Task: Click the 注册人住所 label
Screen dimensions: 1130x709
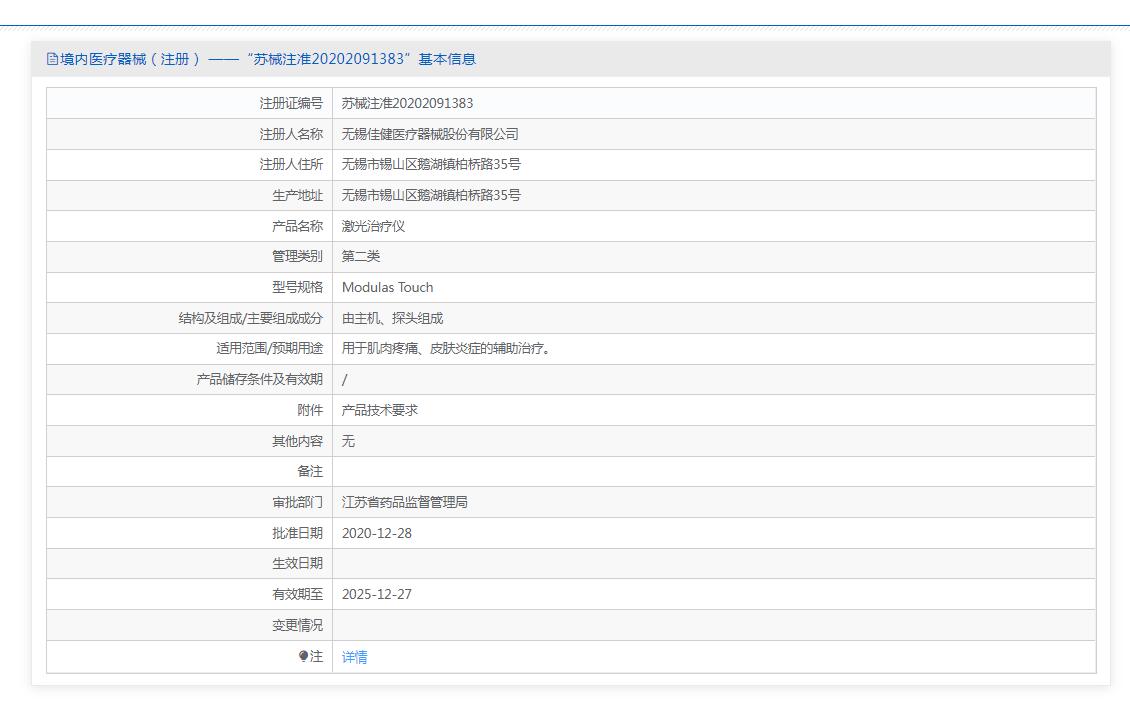Action: 291,164
